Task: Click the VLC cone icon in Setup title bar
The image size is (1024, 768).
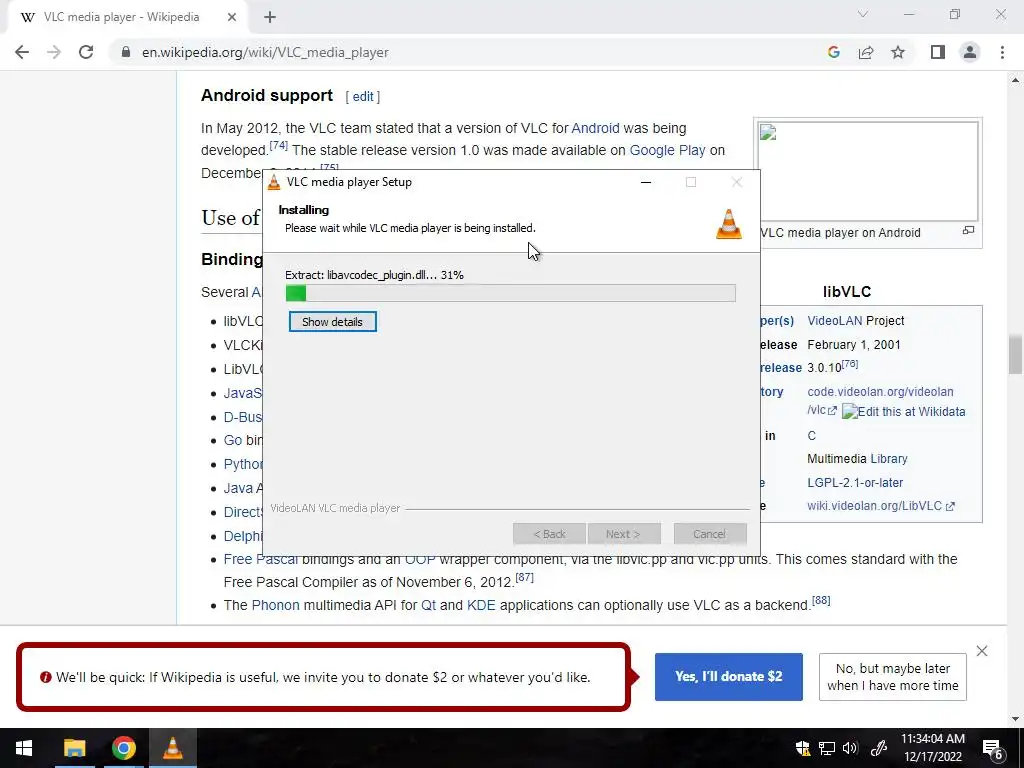Action: (274, 182)
